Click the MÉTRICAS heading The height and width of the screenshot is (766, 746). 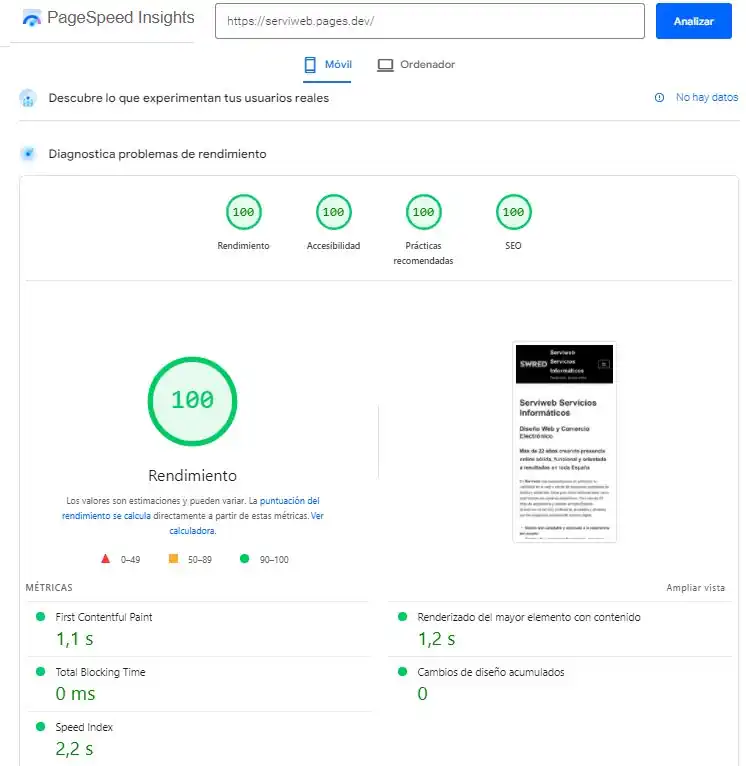[x=49, y=588]
